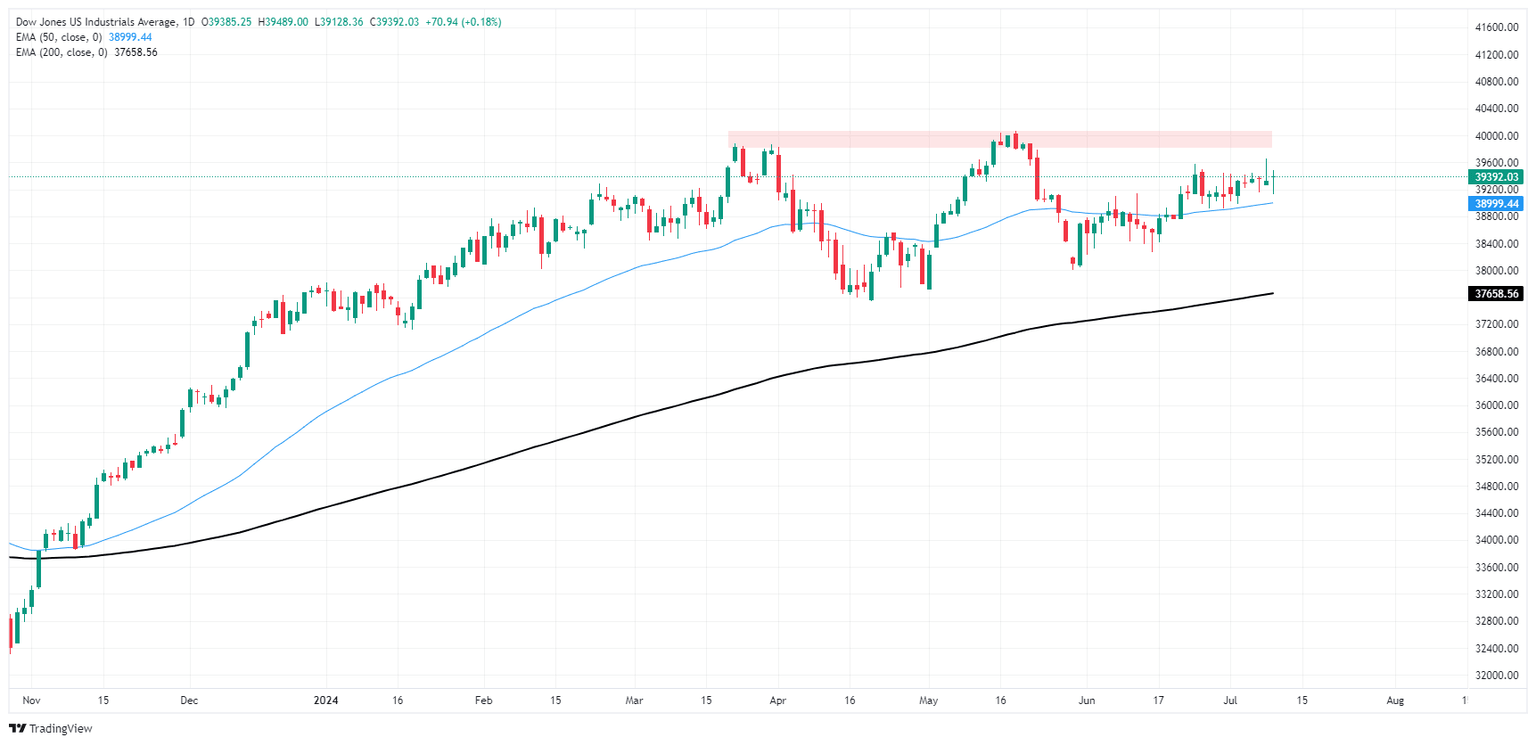Click the 1D interval label
The height and width of the screenshot is (744, 1536).
(190, 22)
